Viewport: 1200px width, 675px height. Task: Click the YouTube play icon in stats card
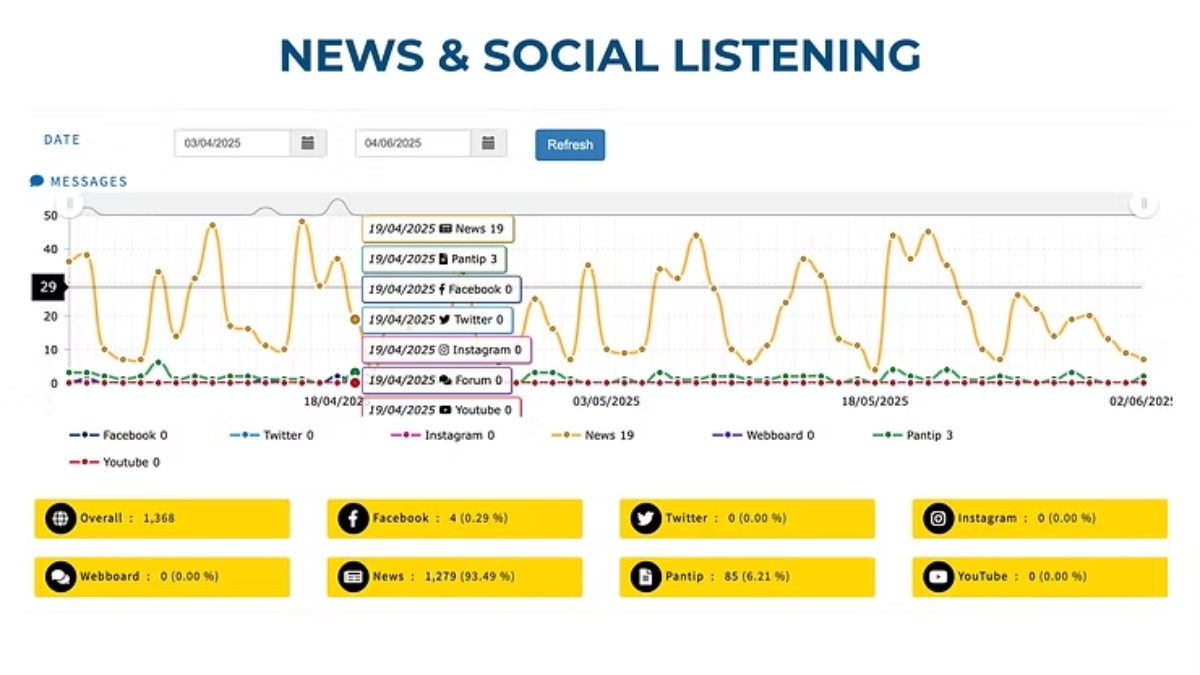pyautogui.click(x=938, y=577)
